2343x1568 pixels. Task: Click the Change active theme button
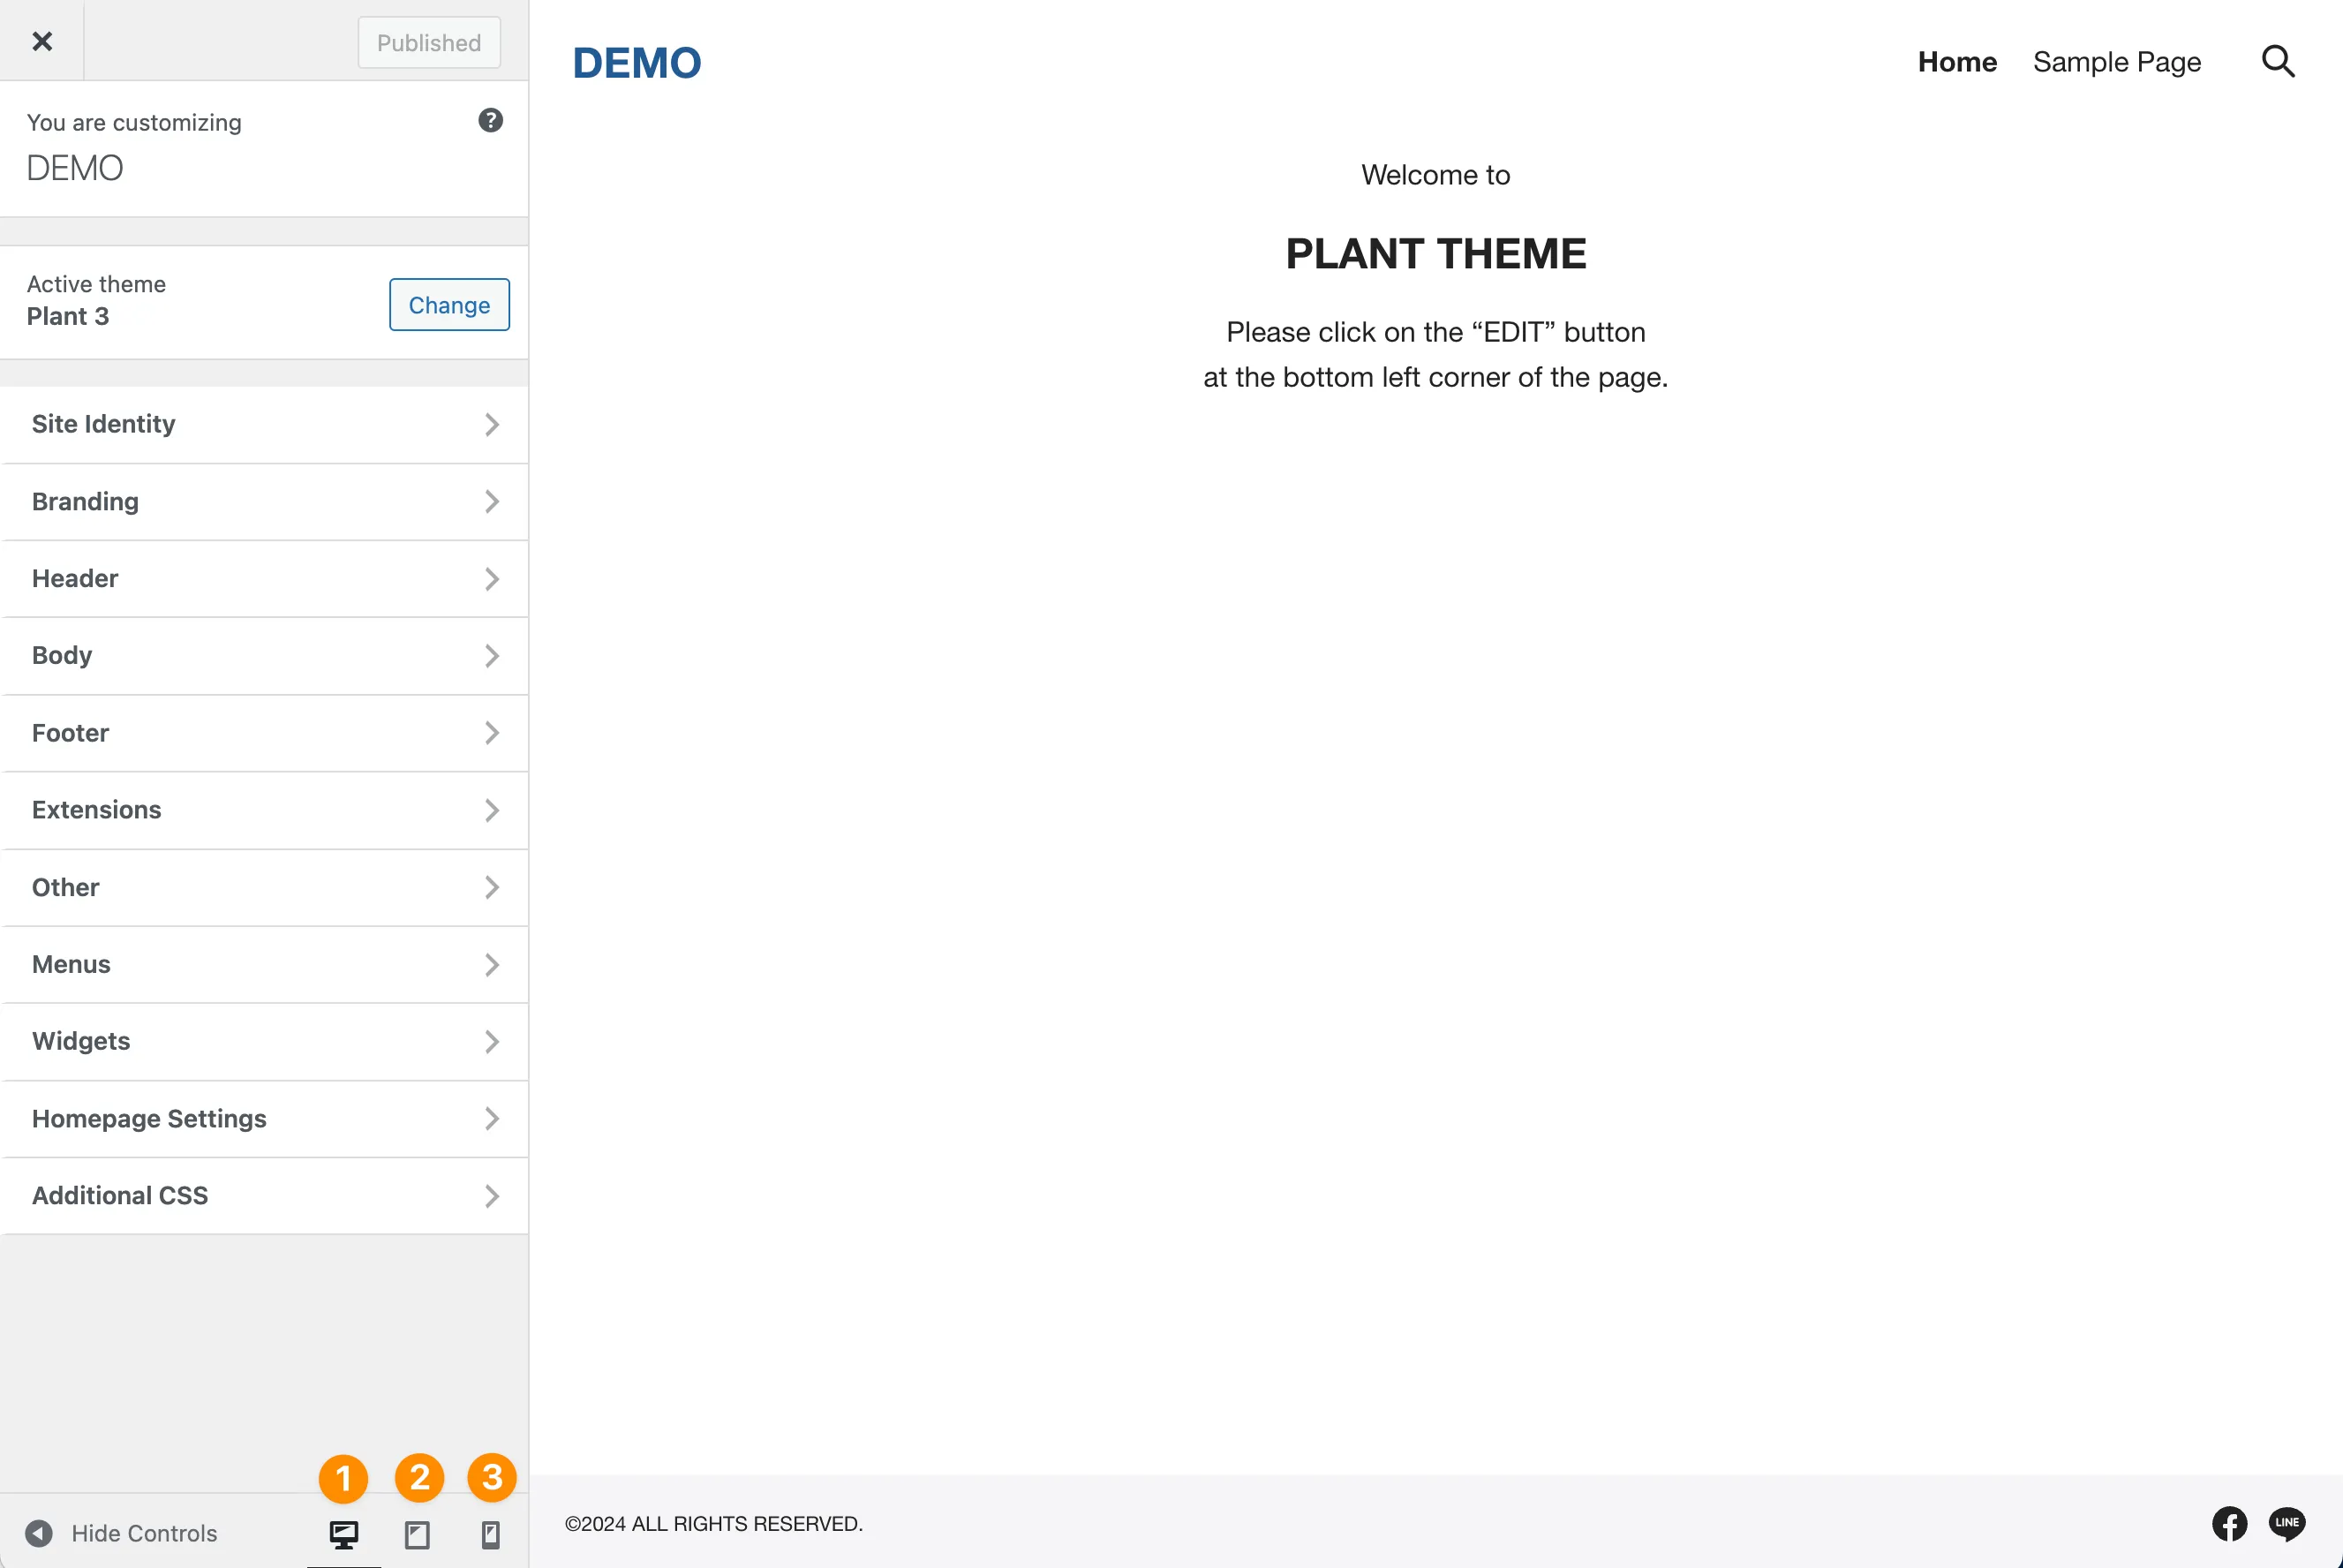(448, 305)
